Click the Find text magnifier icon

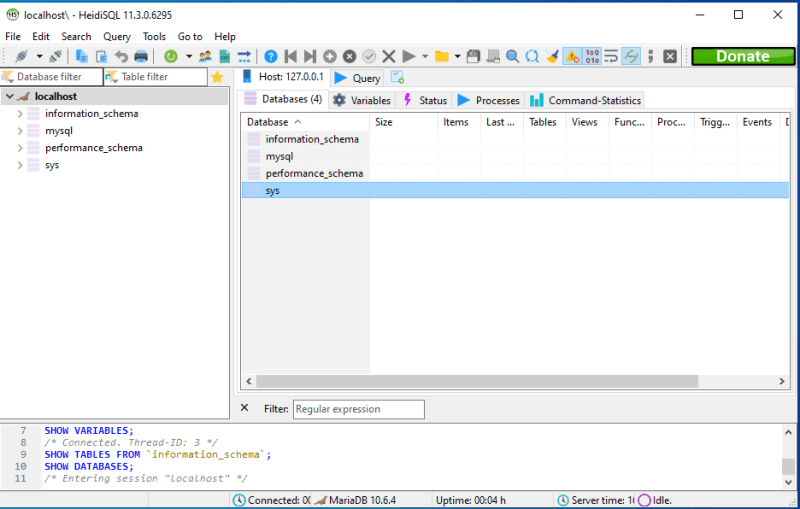pyautogui.click(x=512, y=56)
